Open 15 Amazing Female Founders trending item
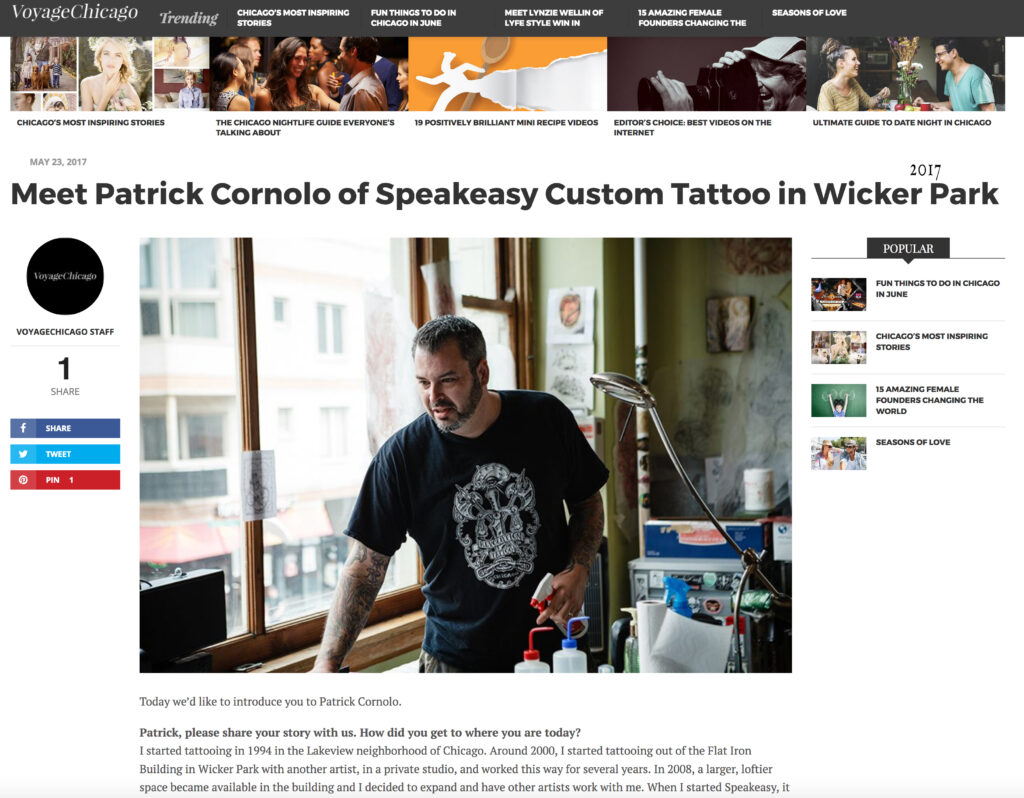This screenshot has height=798, width=1024. (692, 18)
